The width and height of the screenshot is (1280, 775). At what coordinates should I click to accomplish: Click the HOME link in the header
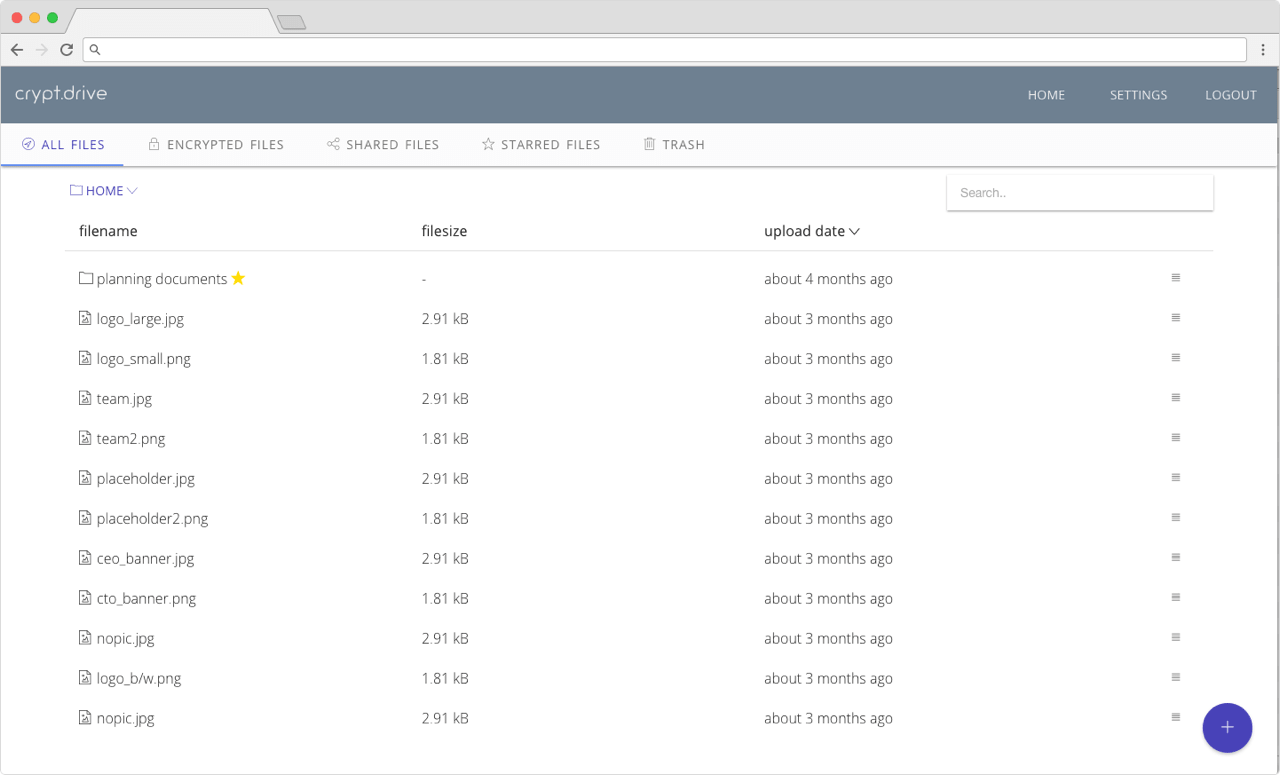coord(1046,95)
